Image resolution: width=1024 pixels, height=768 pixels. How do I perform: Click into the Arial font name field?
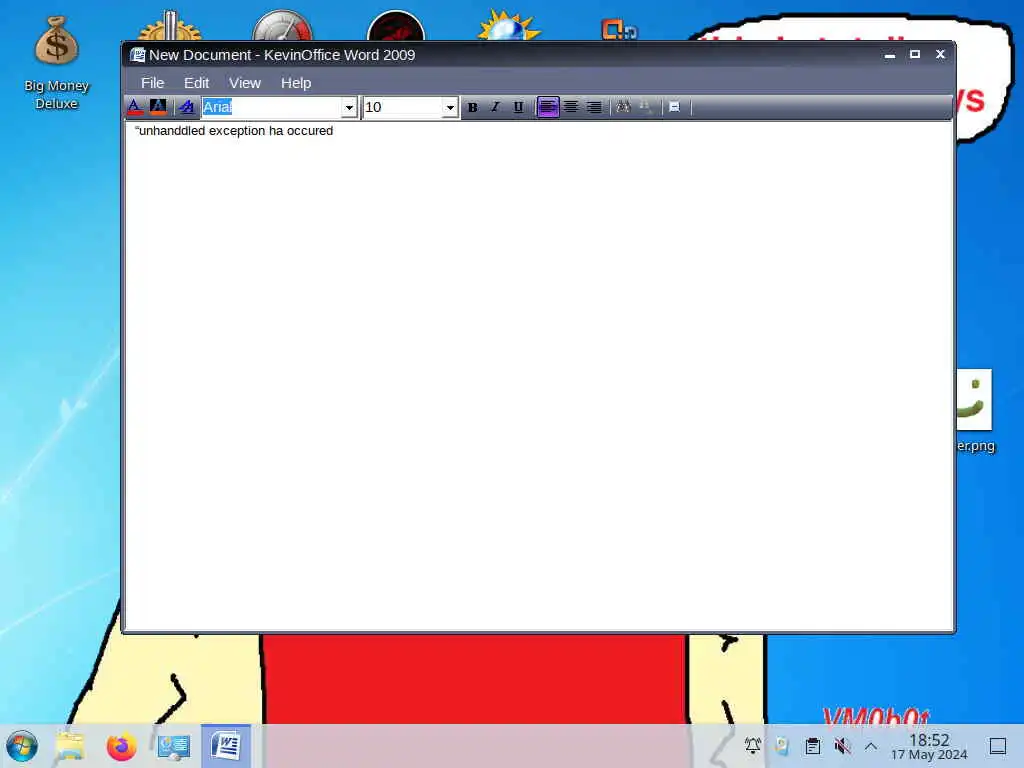(272, 107)
